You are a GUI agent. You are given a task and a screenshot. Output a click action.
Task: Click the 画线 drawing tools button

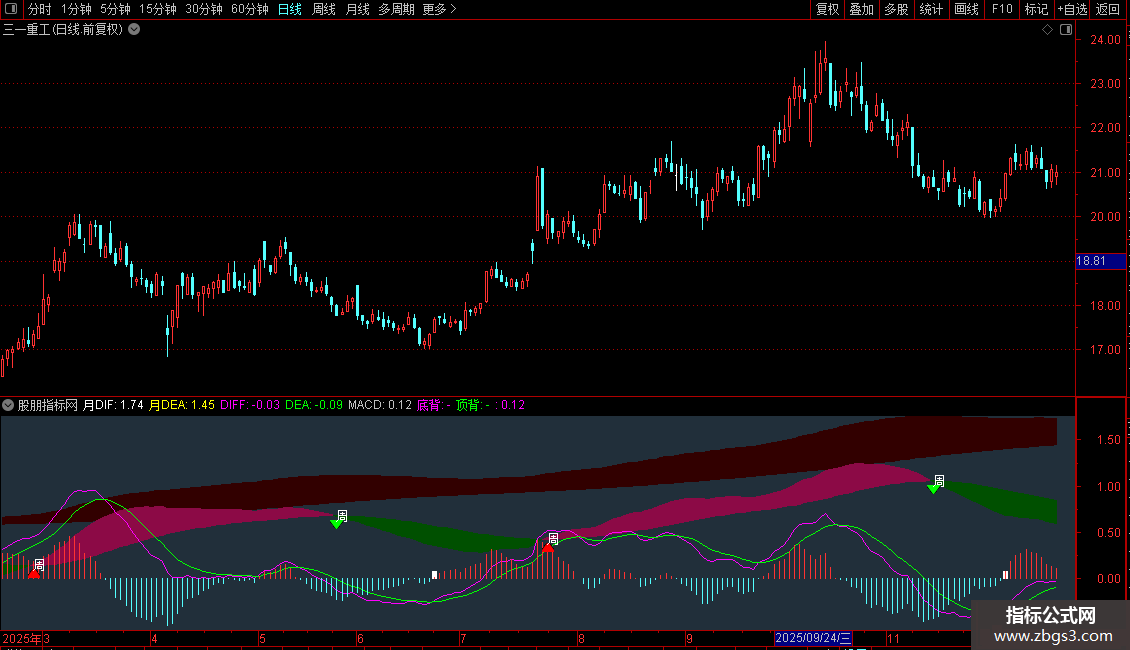pyautogui.click(x=966, y=9)
